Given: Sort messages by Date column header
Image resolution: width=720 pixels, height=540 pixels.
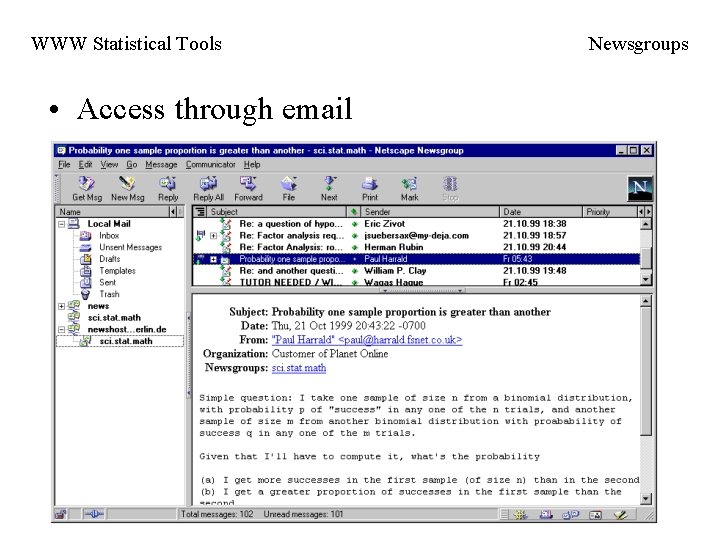Looking at the screenshot, I should tap(540, 212).
